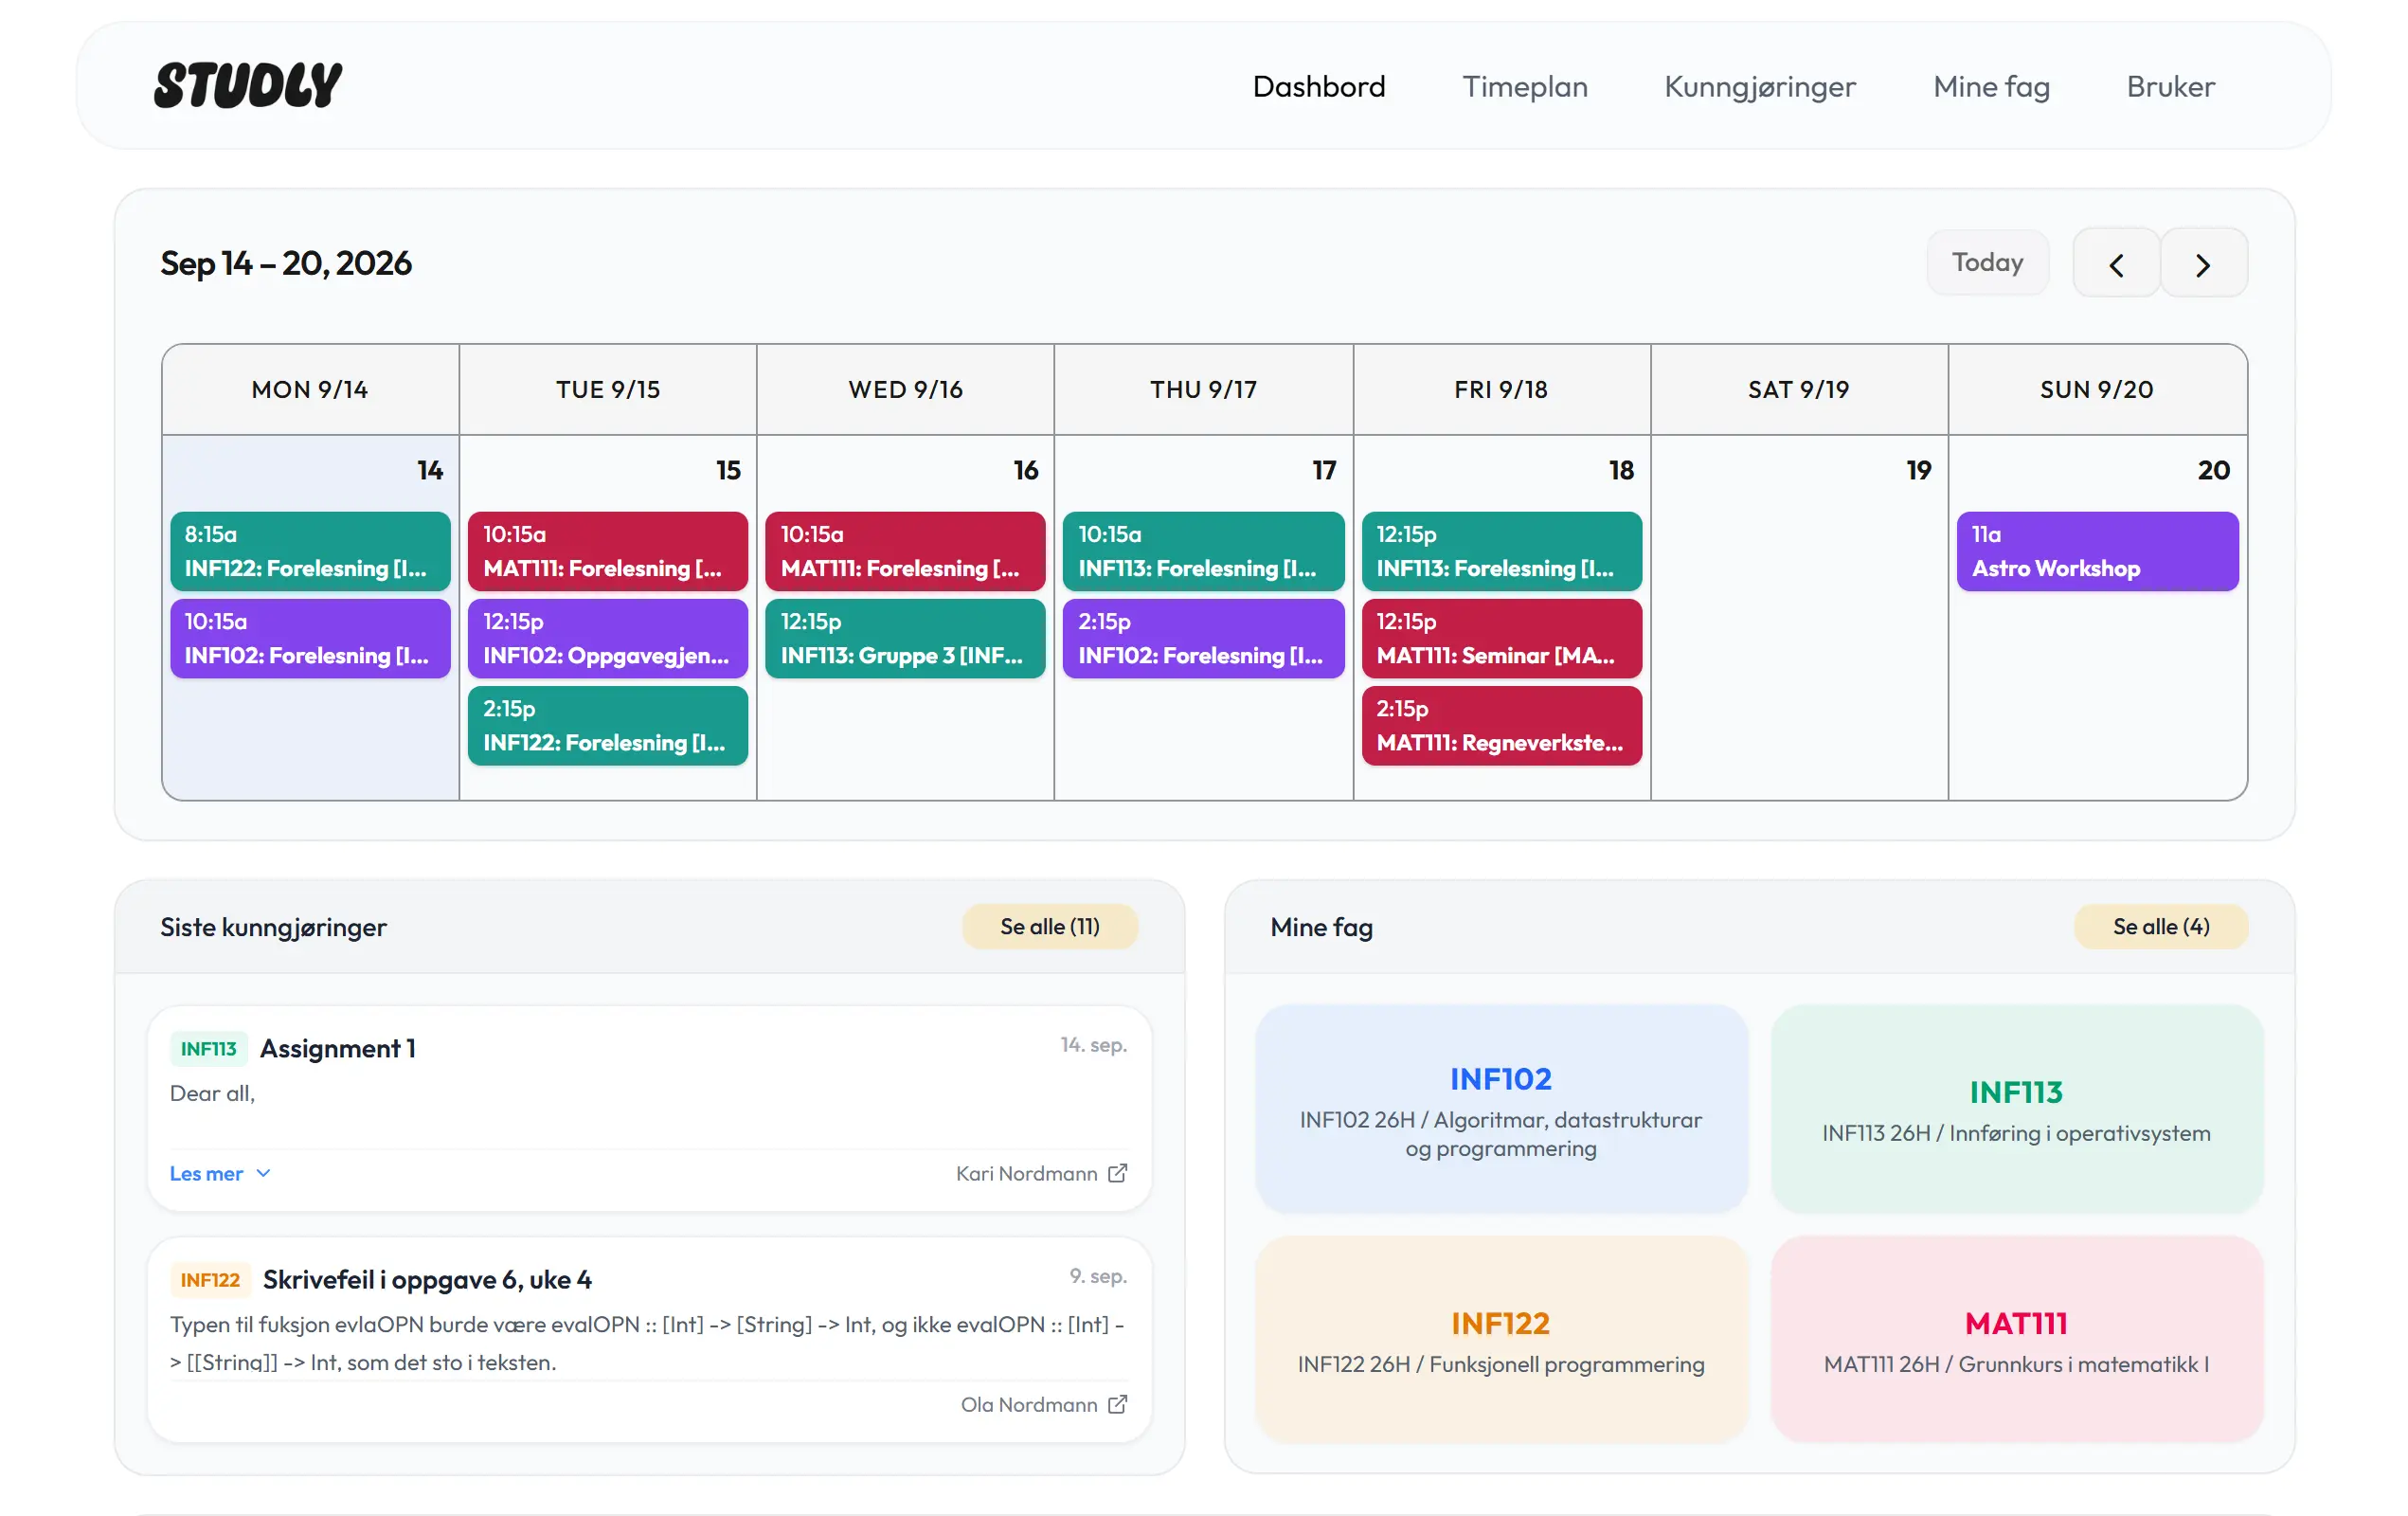This screenshot has height=1516, width=2408.
Task: Open the Timeplan nav item
Action: pos(1524,87)
